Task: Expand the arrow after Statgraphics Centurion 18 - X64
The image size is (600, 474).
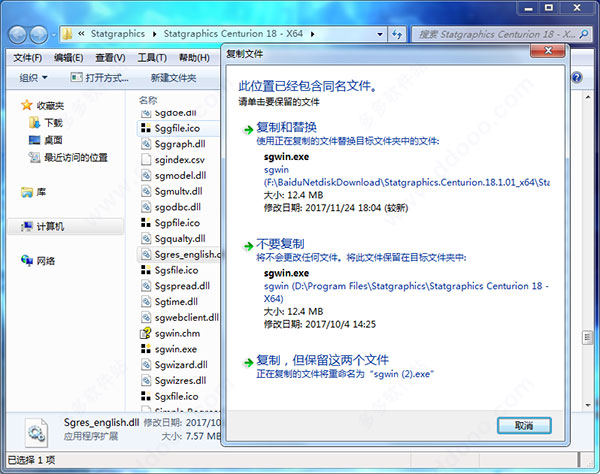Action: coord(313,34)
